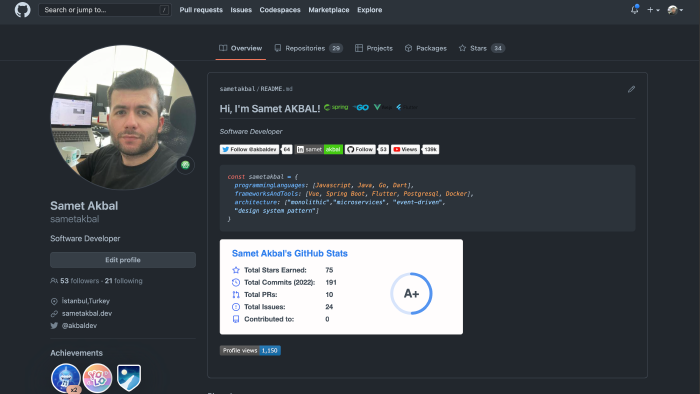Click the Contributed to row
The width and height of the screenshot is (700, 394).
click(281, 319)
